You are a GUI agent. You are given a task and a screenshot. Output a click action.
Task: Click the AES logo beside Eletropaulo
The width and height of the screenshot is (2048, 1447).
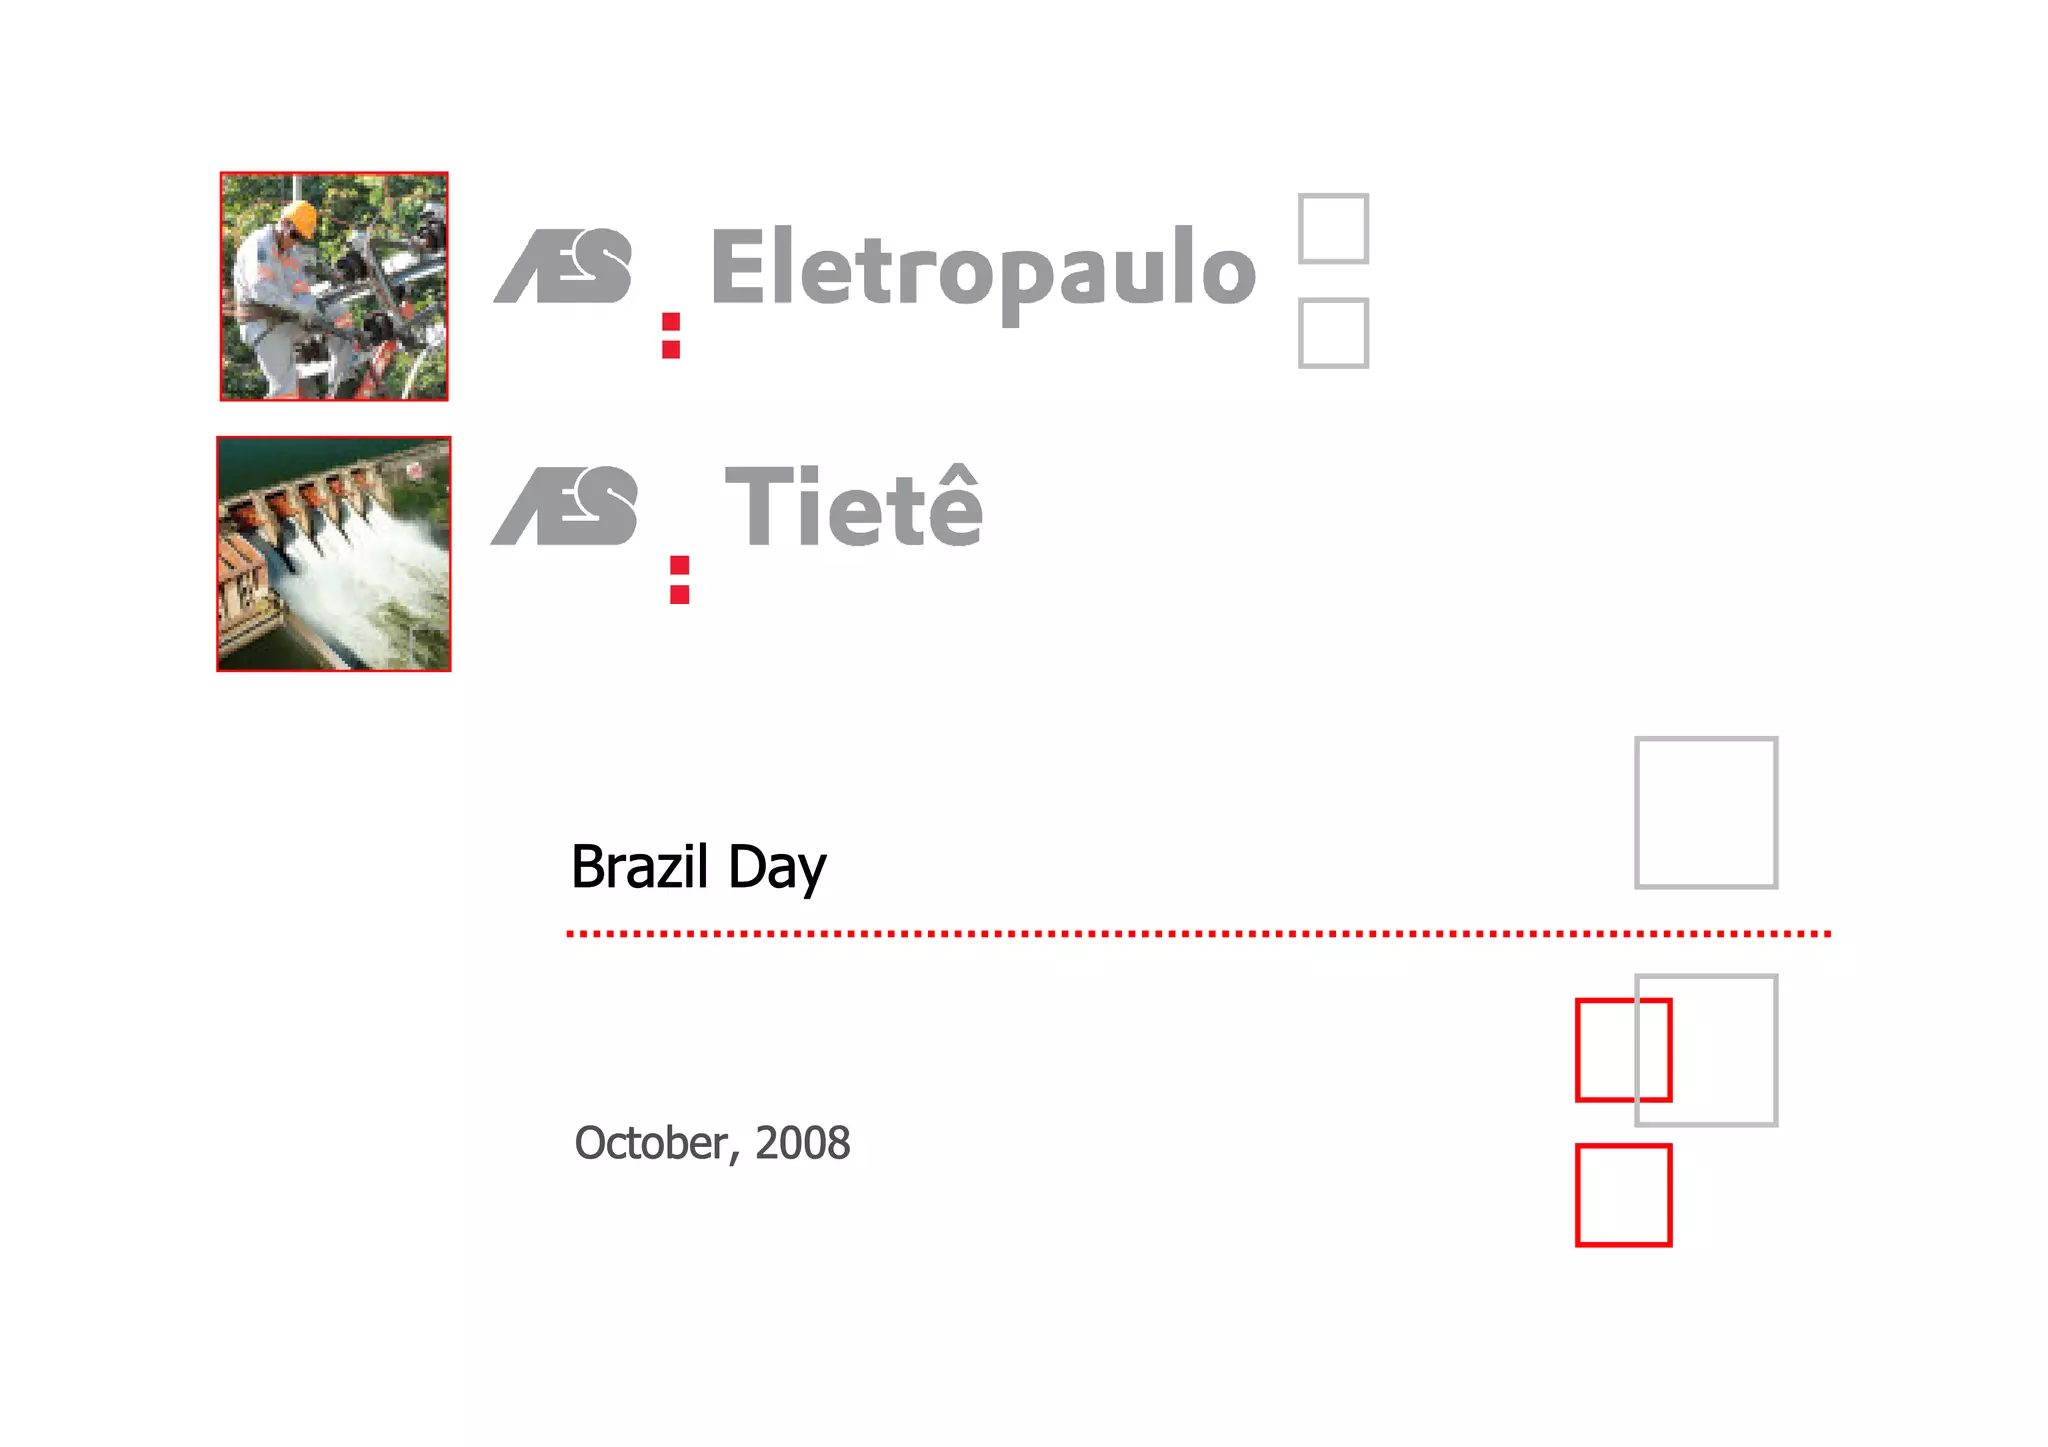tap(565, 267)
